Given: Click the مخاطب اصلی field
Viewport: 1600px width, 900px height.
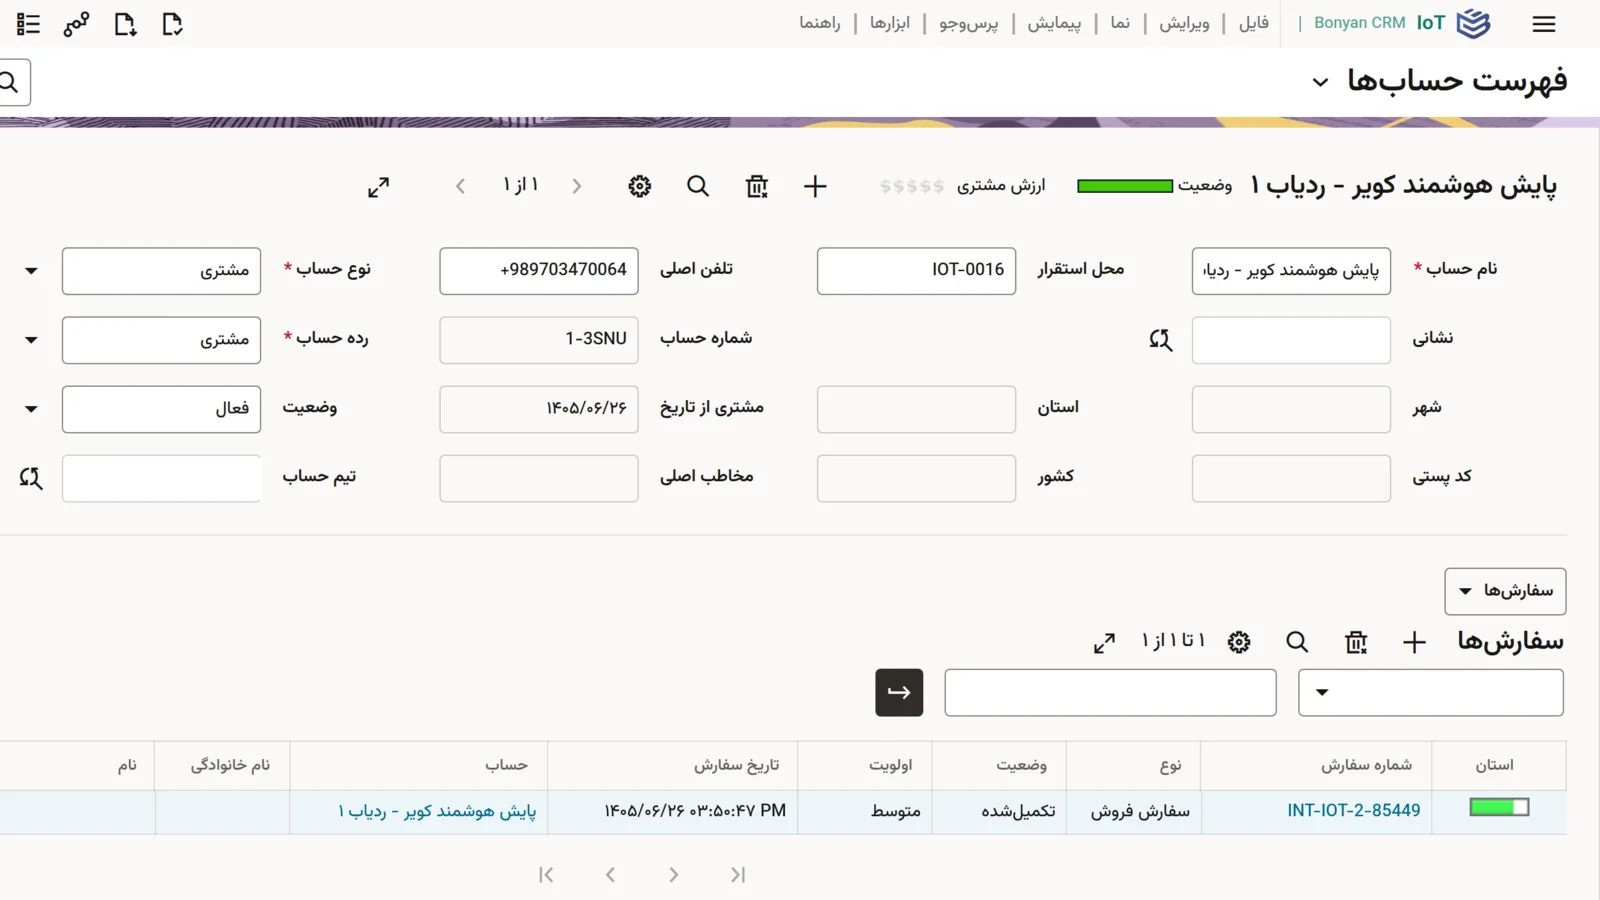Looking at the screenshot, I should click(x=538, y=478).
